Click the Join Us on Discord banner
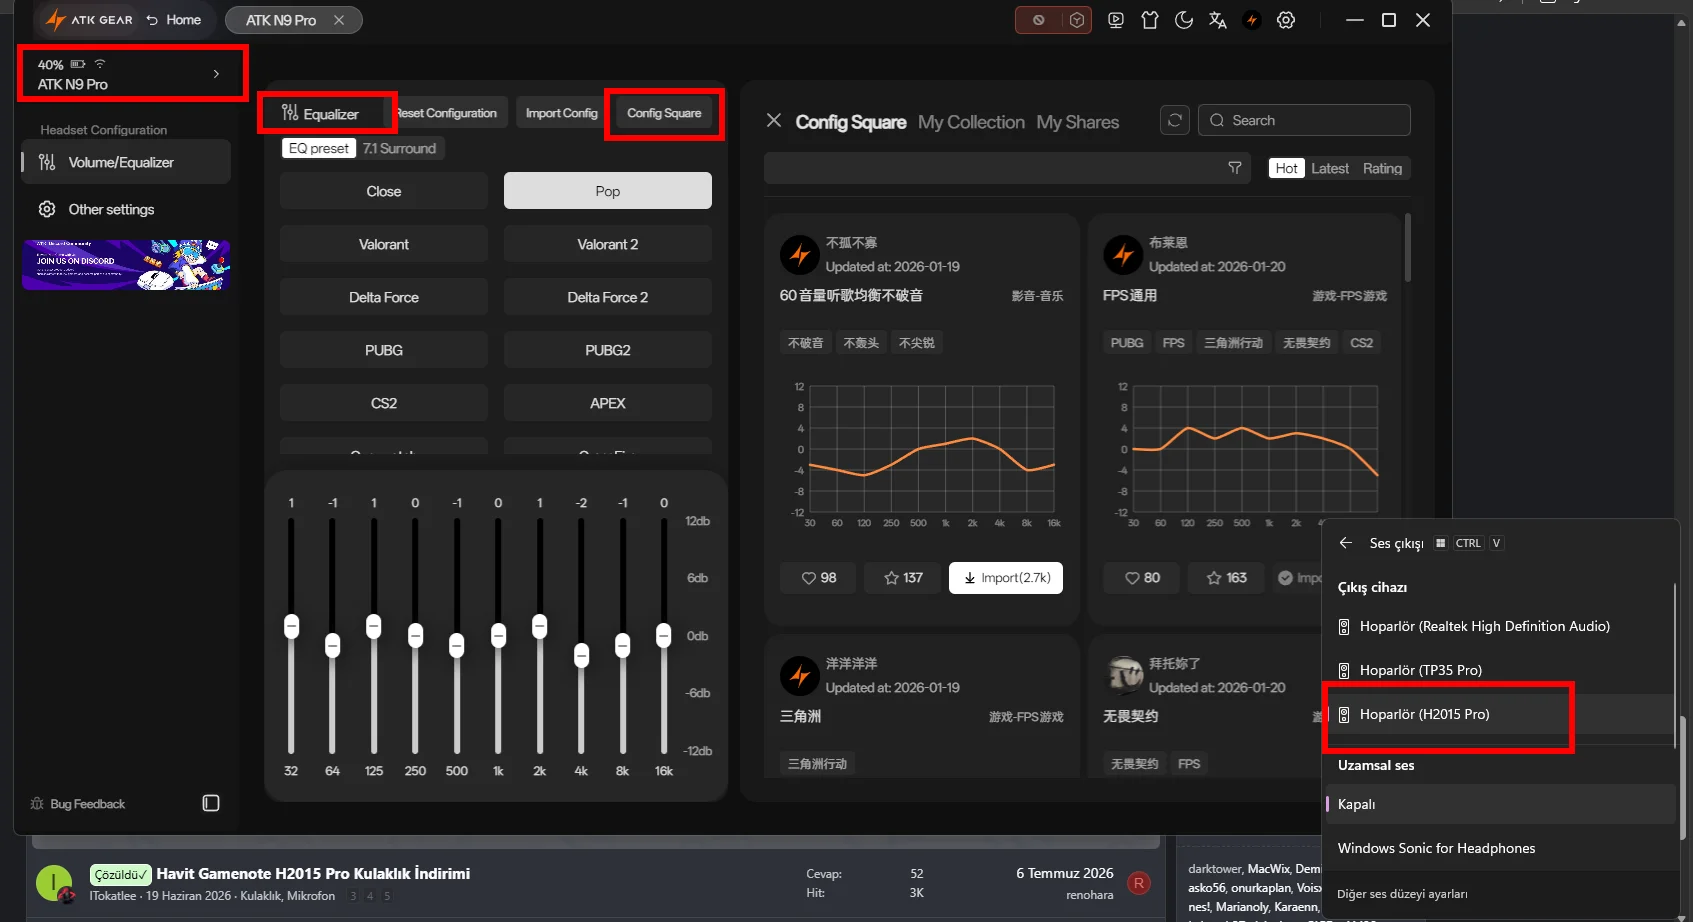Image resolution: width=1693 pixels, height=922 pixels. click(126, 265)
